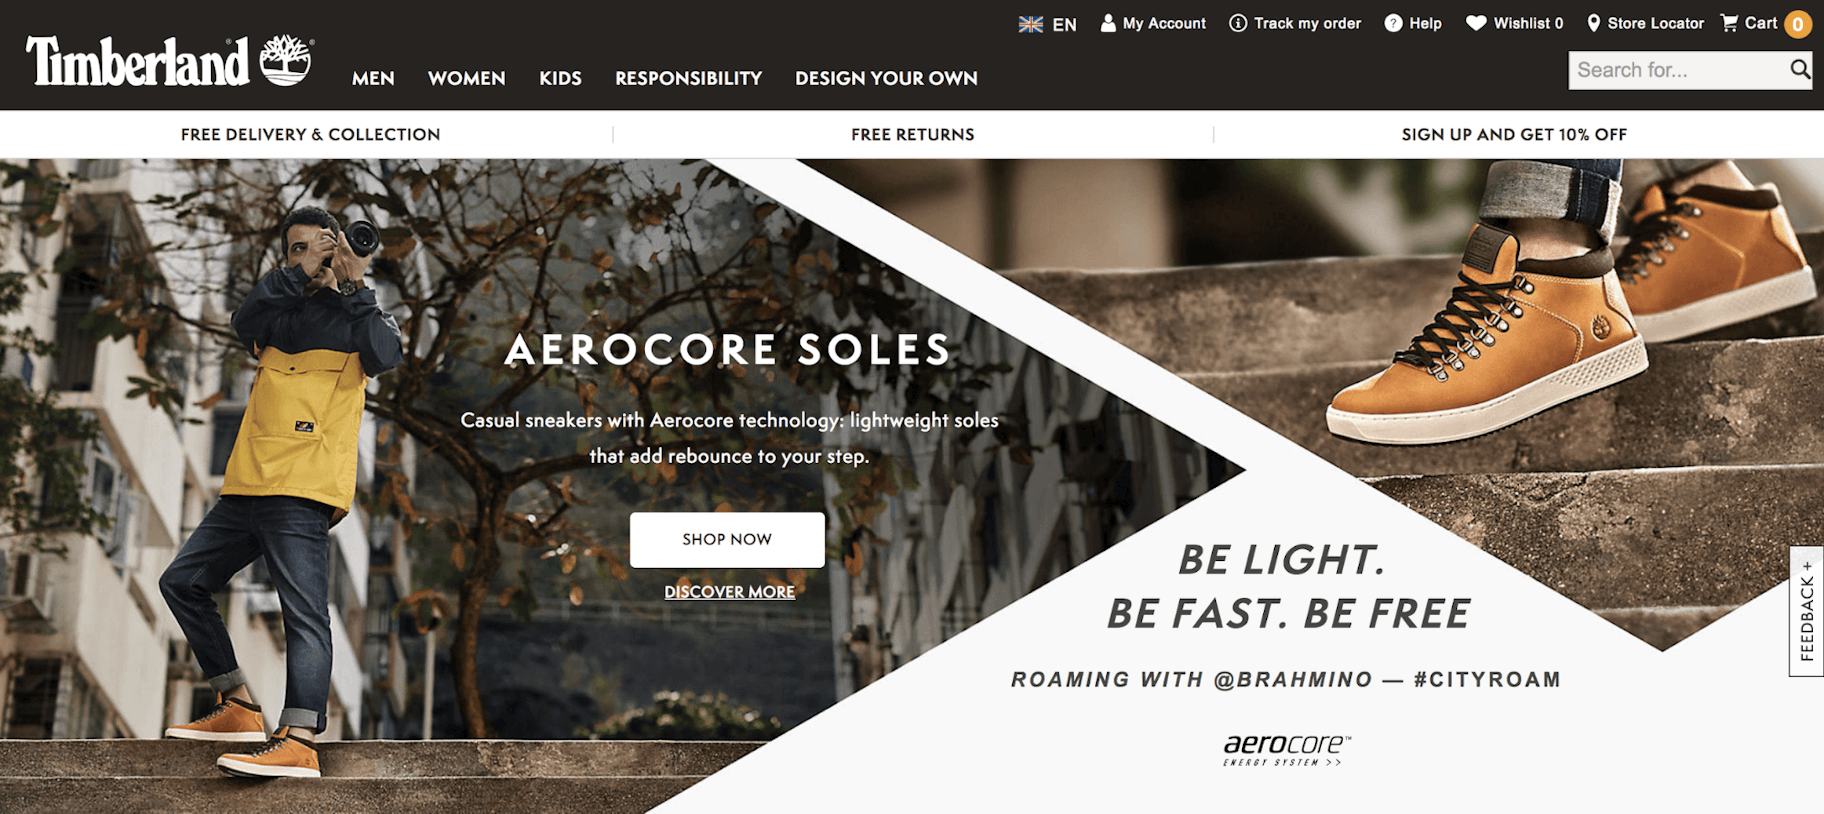Image resolution: width=1824 pixels, height=814 pixels.
Task: Expand the FEEDBACK + side tab
Action: pos(1806,611)
